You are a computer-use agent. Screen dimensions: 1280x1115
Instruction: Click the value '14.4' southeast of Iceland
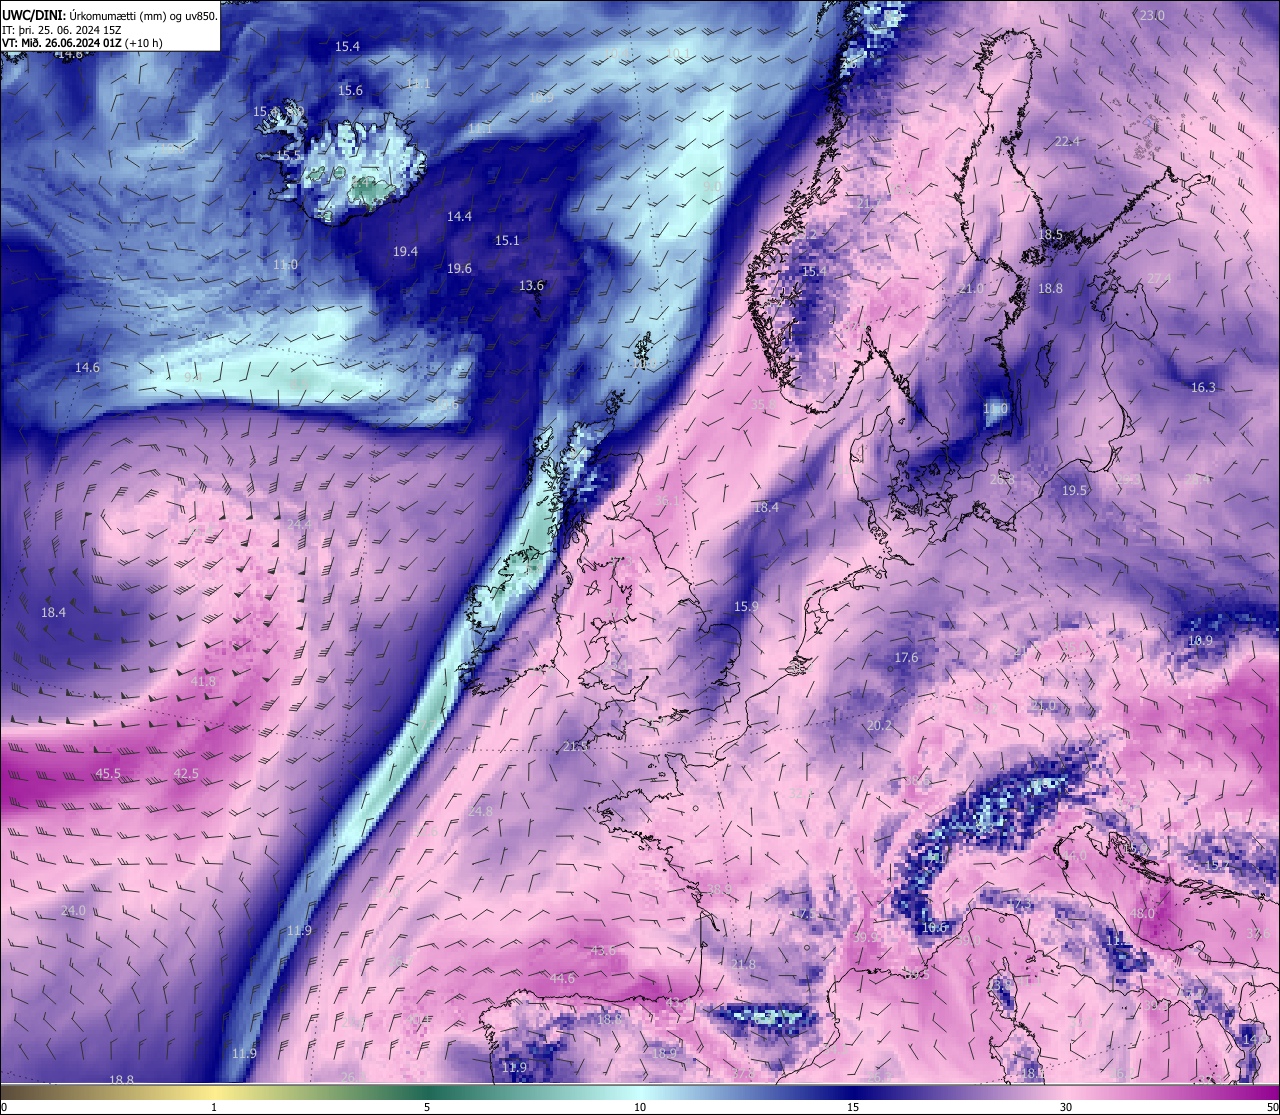(x=459, y=217)
